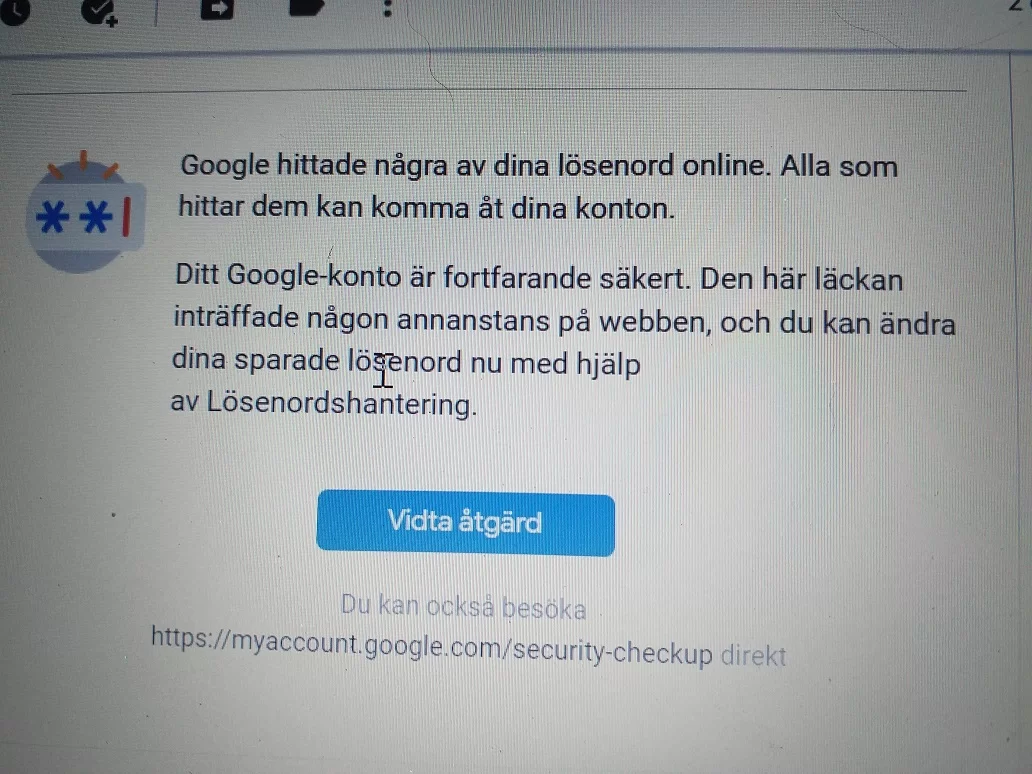Click the sentence Ditt Google-konto är fortfarande säkert
This screenshot has height=774, width=1032.
pyautogui.click(x=432, y=277)
